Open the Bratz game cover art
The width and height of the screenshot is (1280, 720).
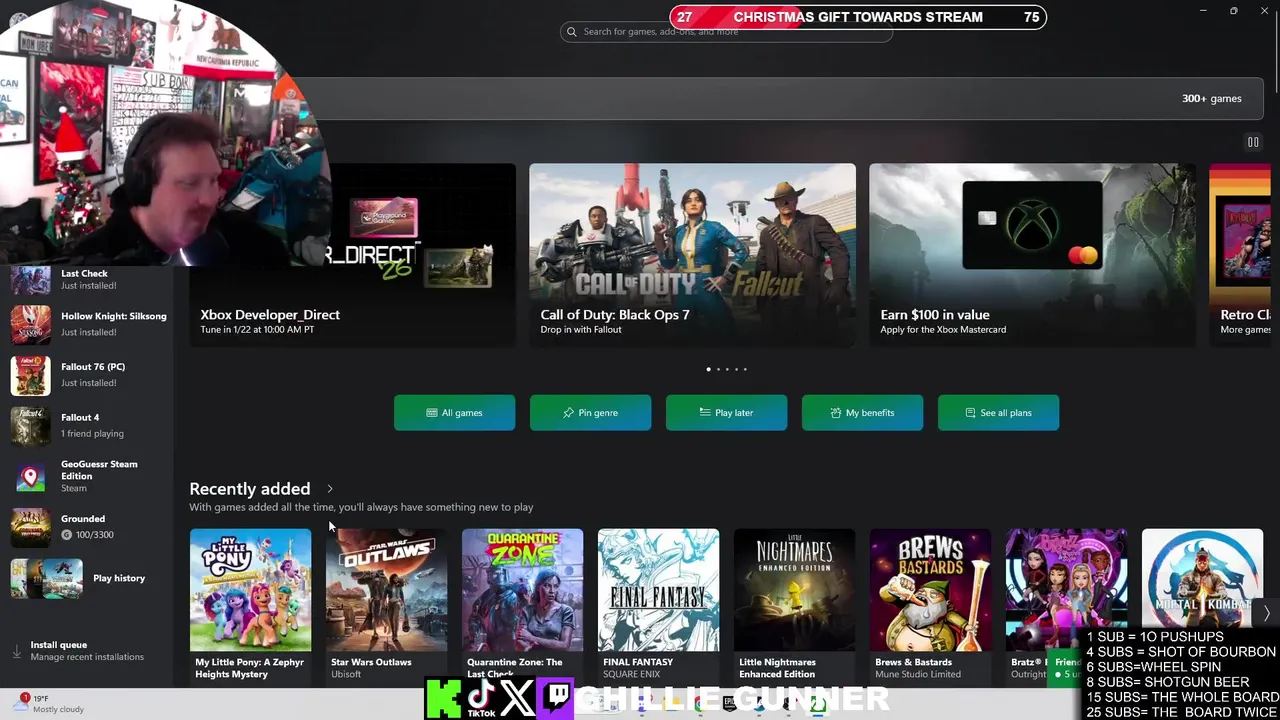pyautogui.click(x=1066, y=590)
